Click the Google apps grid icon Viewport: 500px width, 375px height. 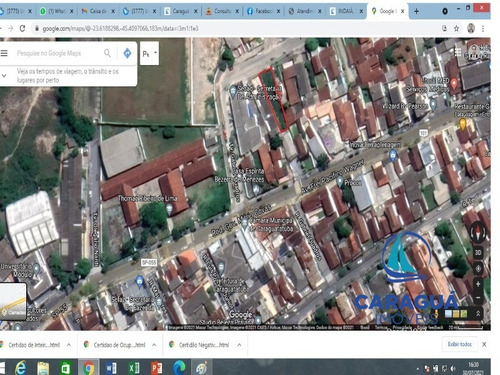click(x=458, y=52)
